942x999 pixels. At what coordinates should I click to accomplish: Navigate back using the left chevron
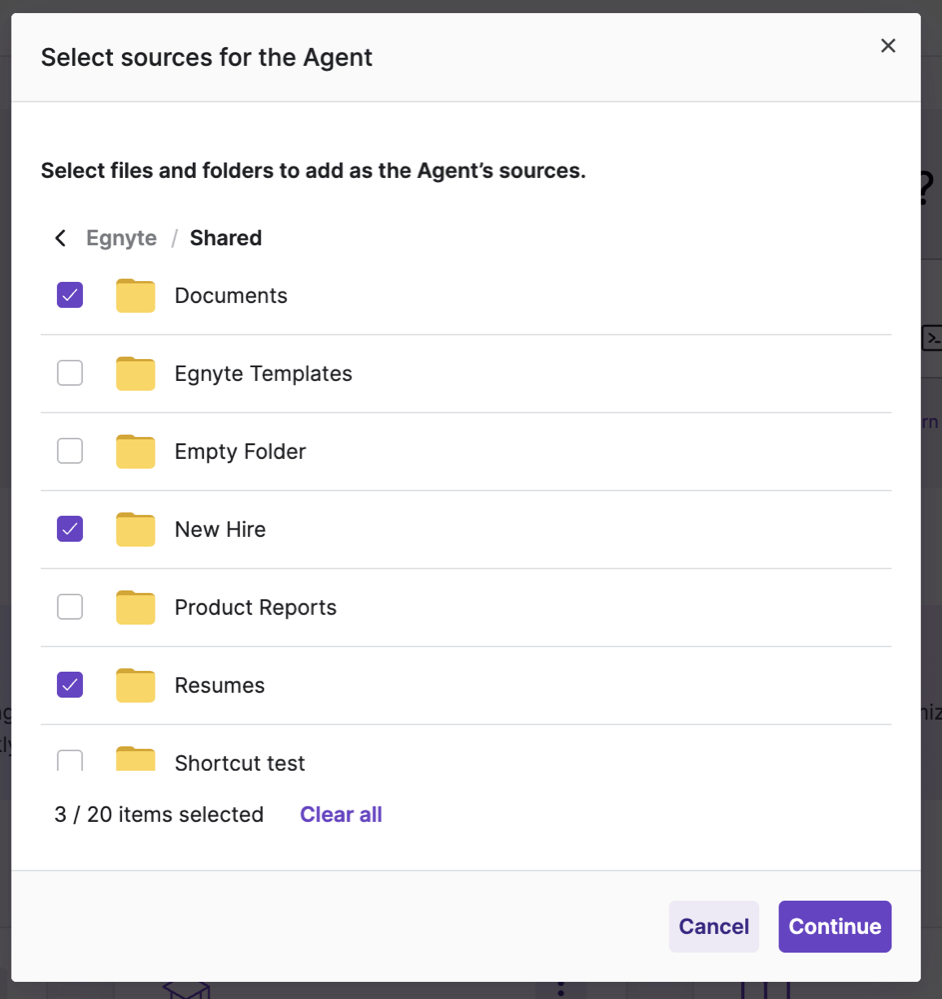tap(60, 238)
